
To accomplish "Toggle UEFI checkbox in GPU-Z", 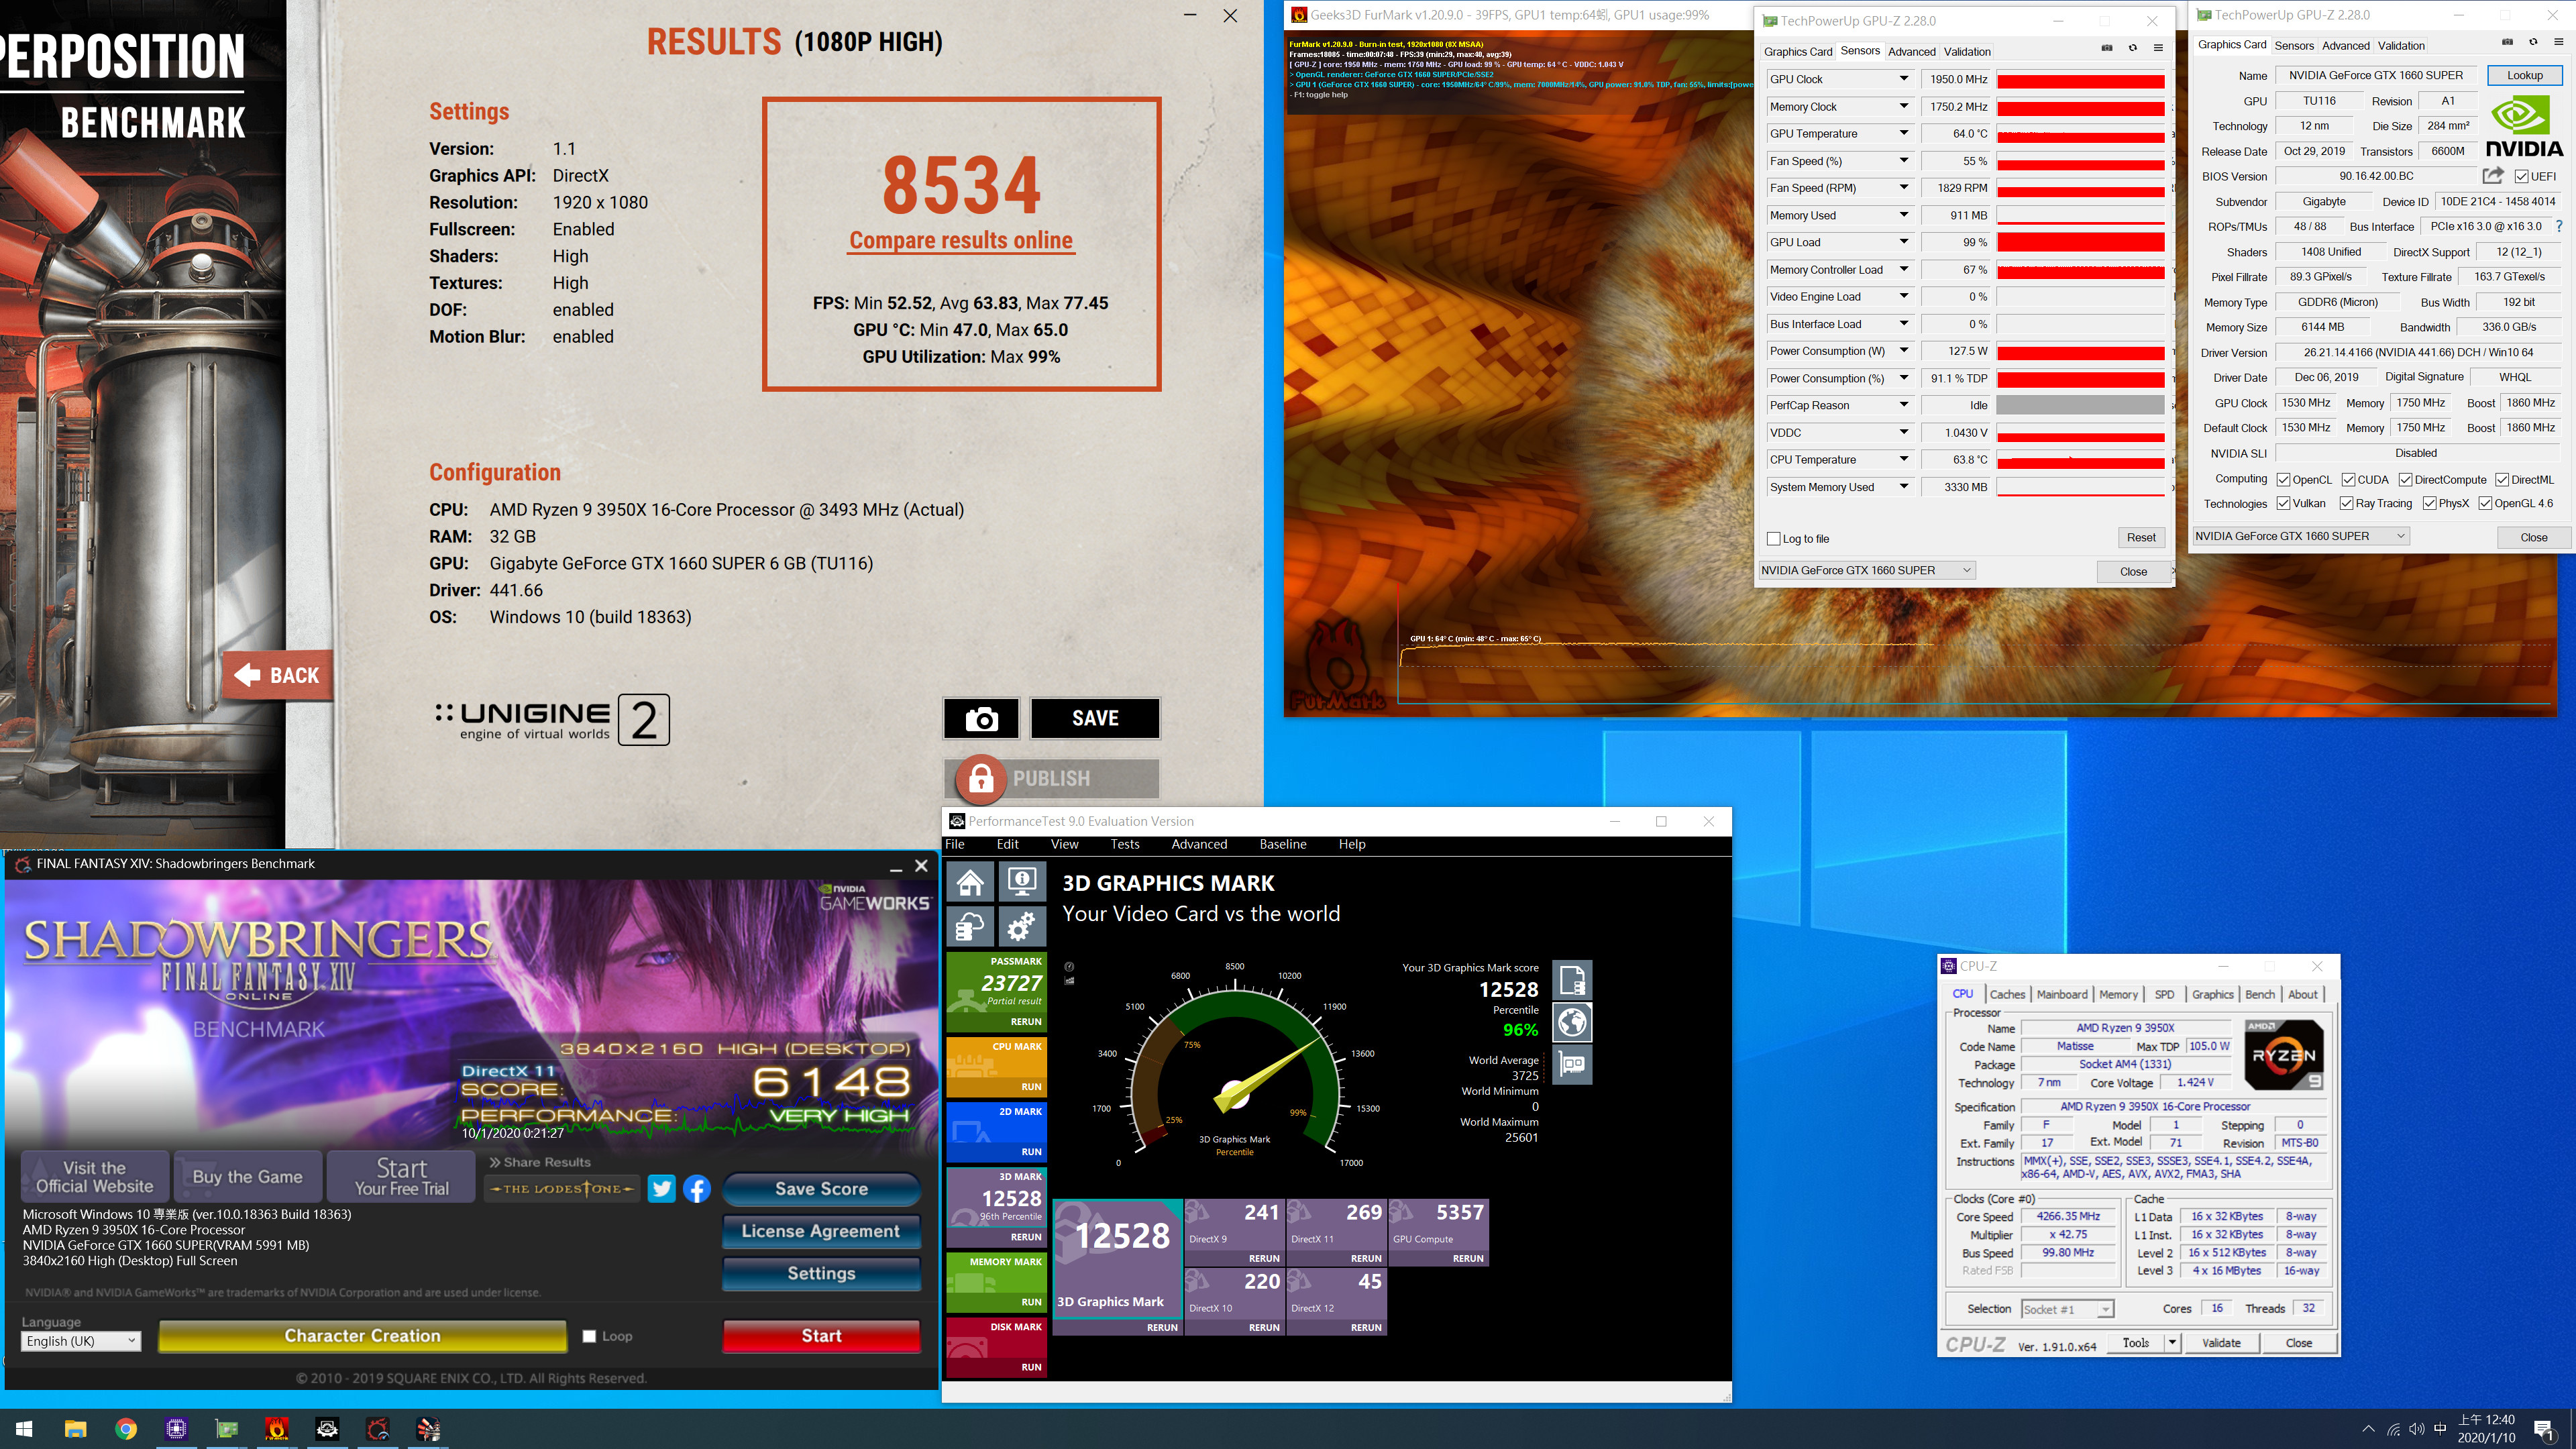I will coord(2522,177).
